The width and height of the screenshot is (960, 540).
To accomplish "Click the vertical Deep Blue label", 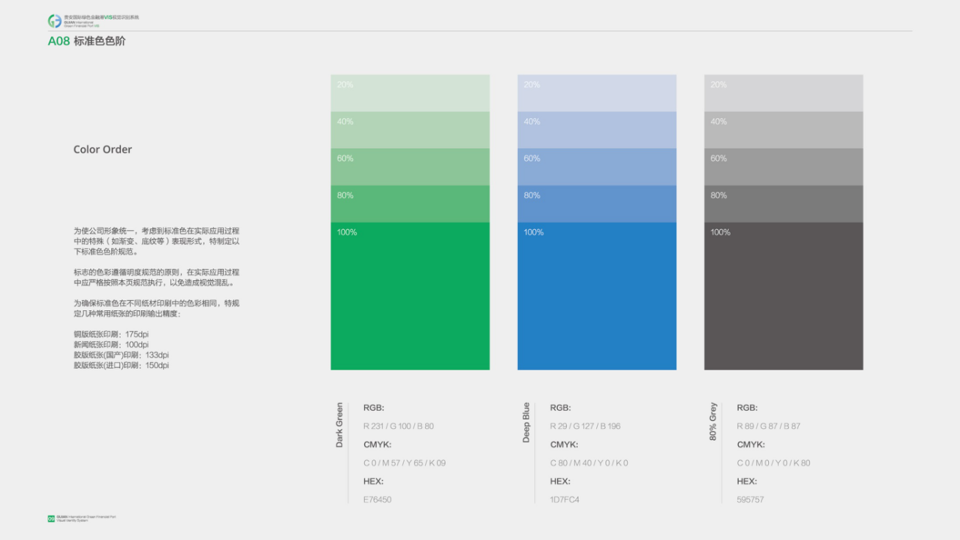I will 527,423.
